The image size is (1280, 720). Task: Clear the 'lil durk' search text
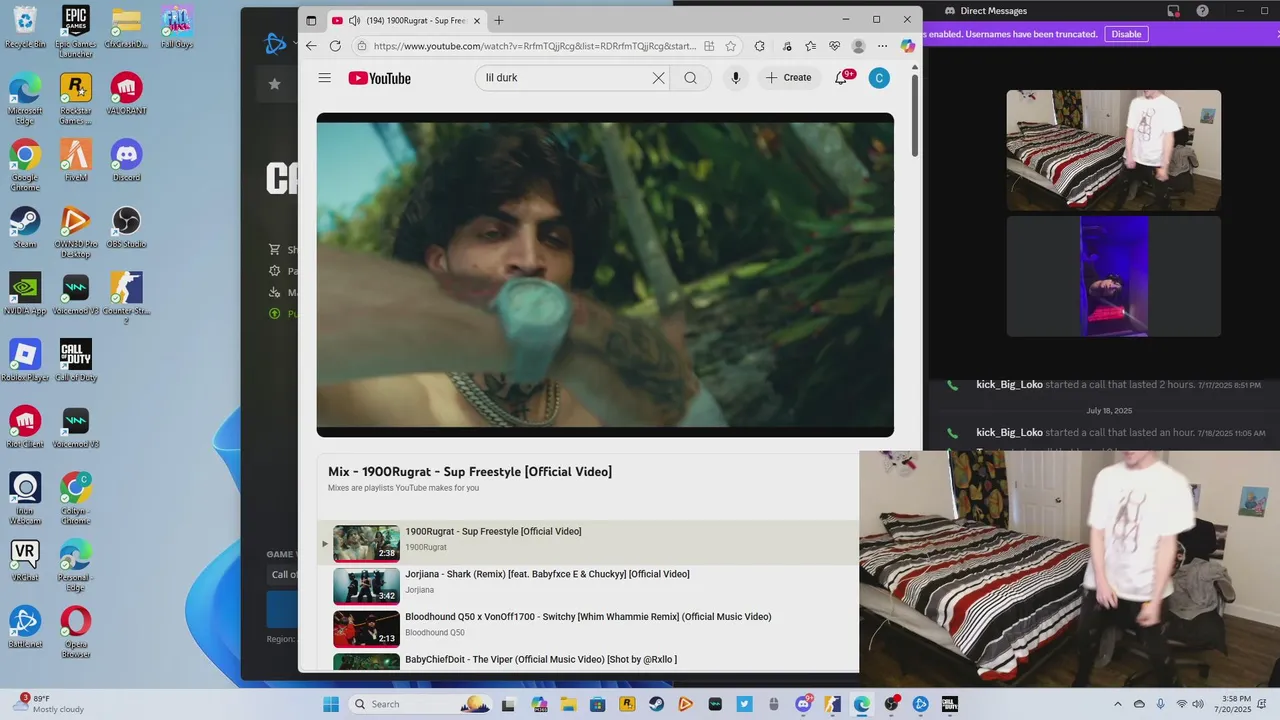point(658,78)
